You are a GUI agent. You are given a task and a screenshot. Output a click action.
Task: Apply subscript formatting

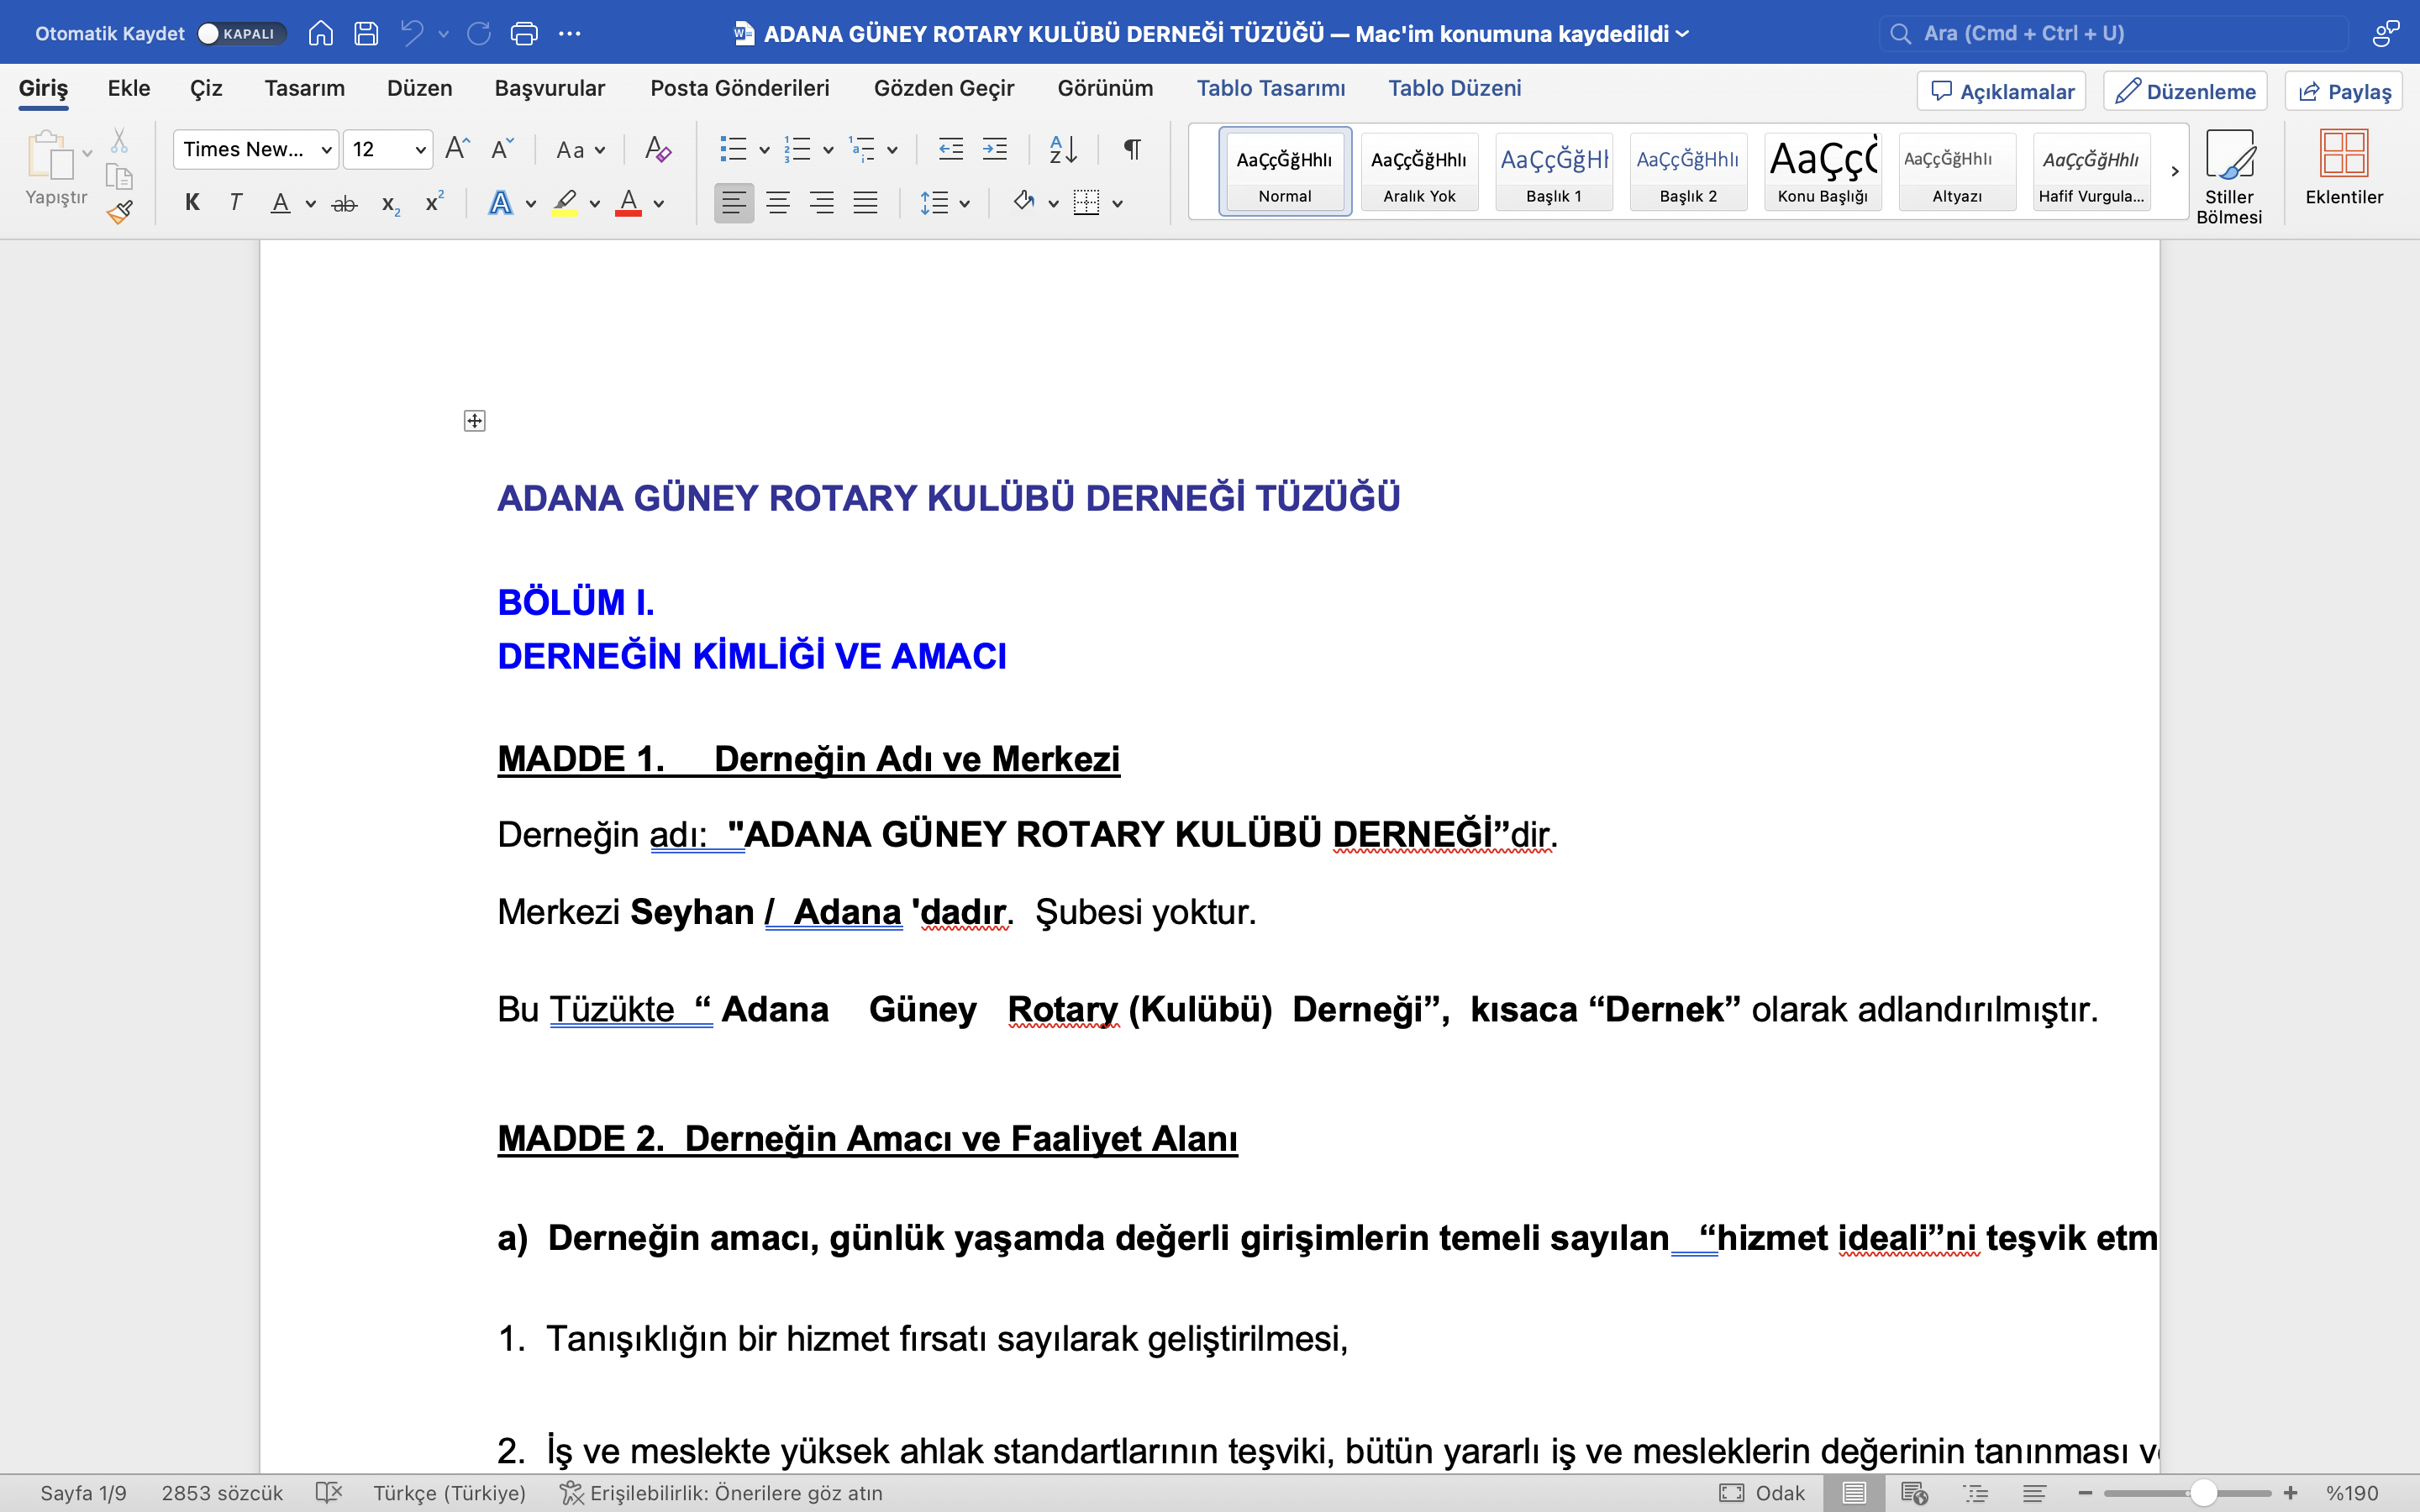(391, 204)
